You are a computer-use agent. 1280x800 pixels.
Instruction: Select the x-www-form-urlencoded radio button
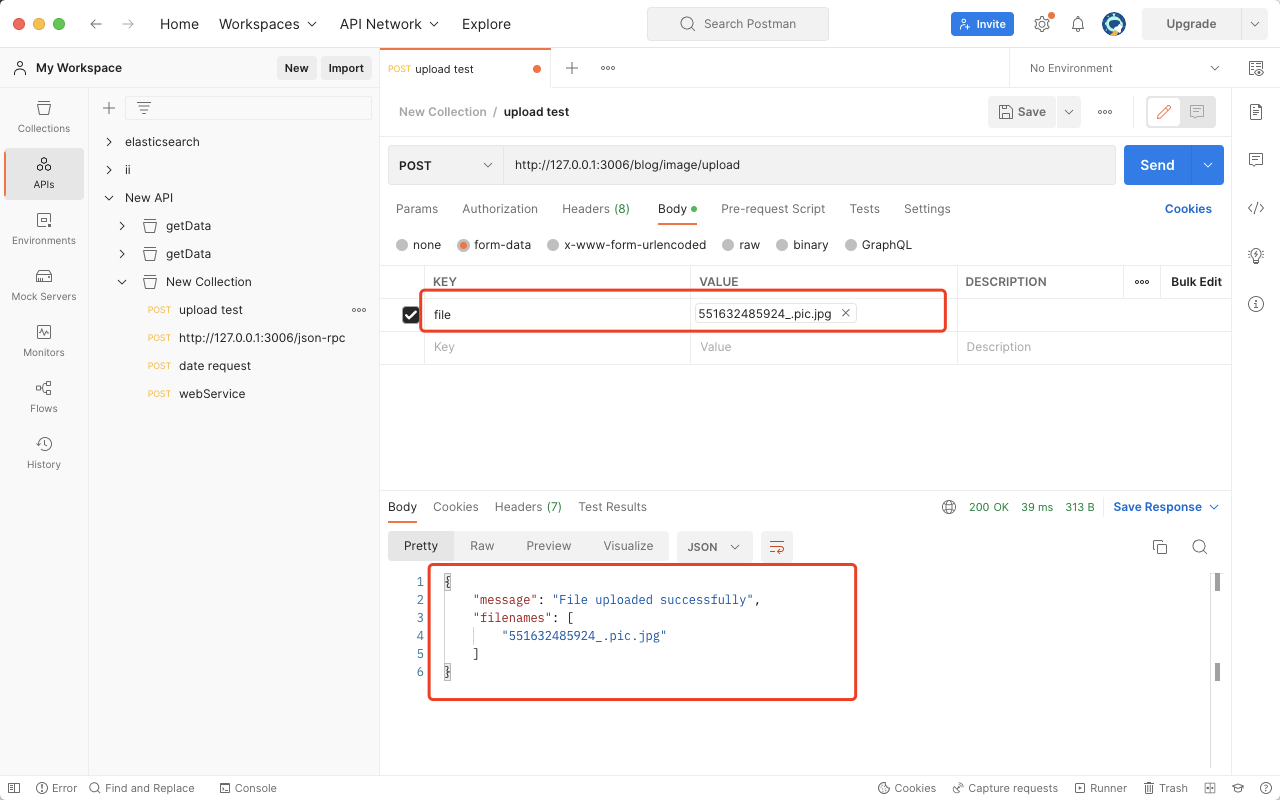[x=553, y=245]
